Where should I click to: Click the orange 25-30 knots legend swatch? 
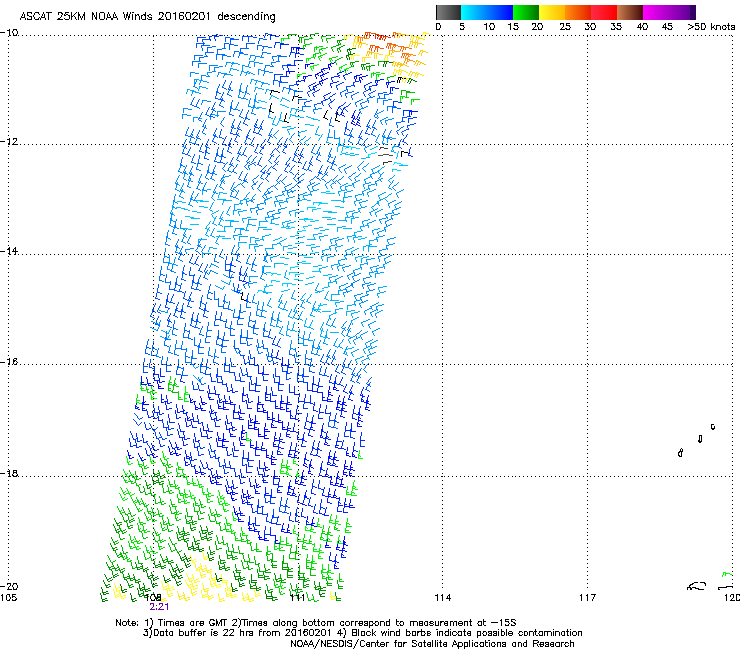[578, 12]
